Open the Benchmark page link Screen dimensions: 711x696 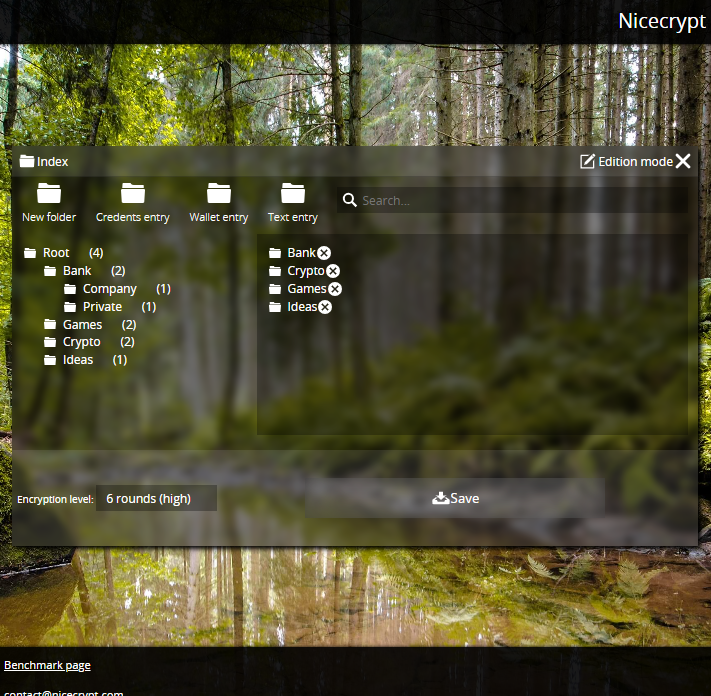pos(47,665)
